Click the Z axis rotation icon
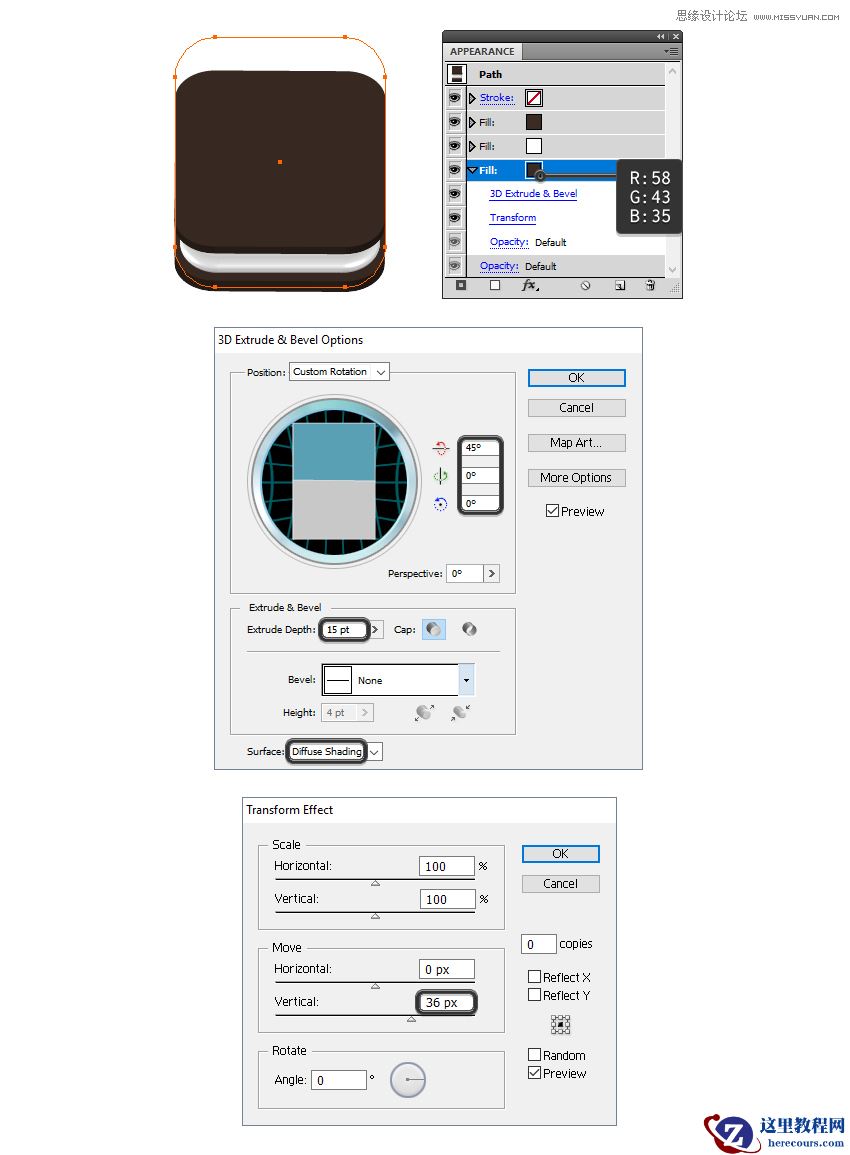Image resolution: width=850 pixels, height=1155 pixels. [x=440, y=504]
